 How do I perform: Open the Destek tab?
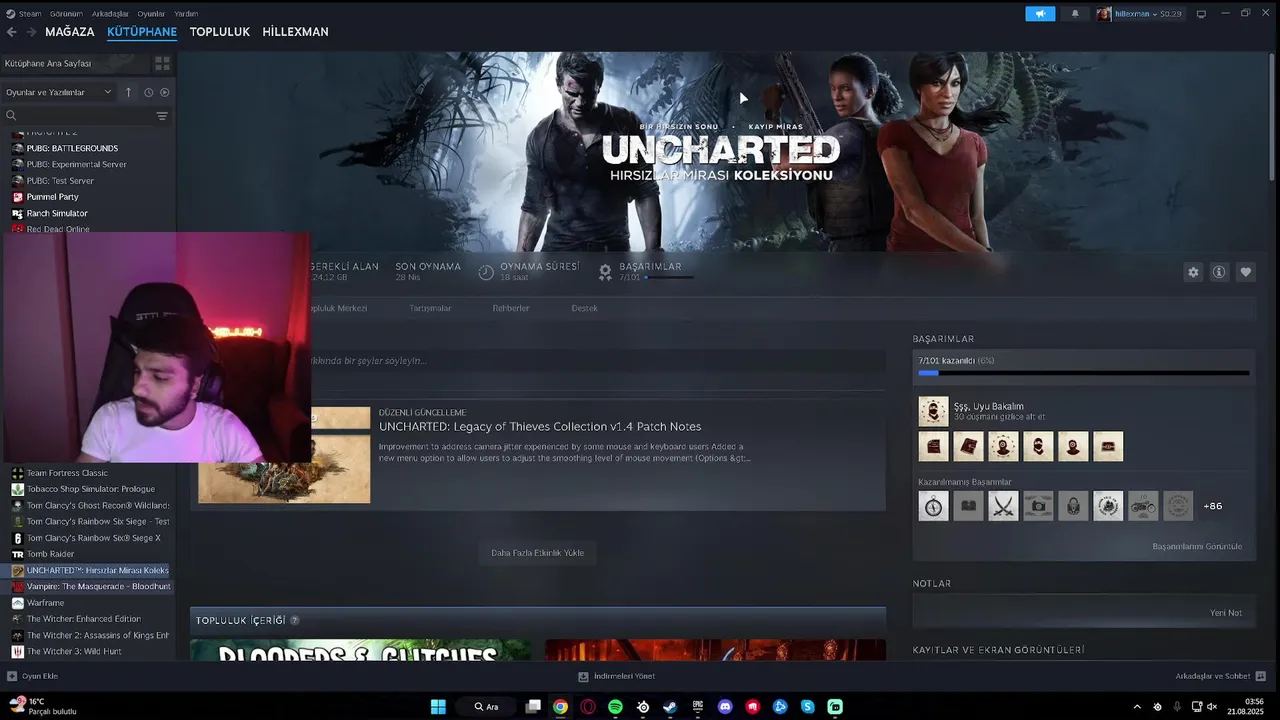(584, 308)
